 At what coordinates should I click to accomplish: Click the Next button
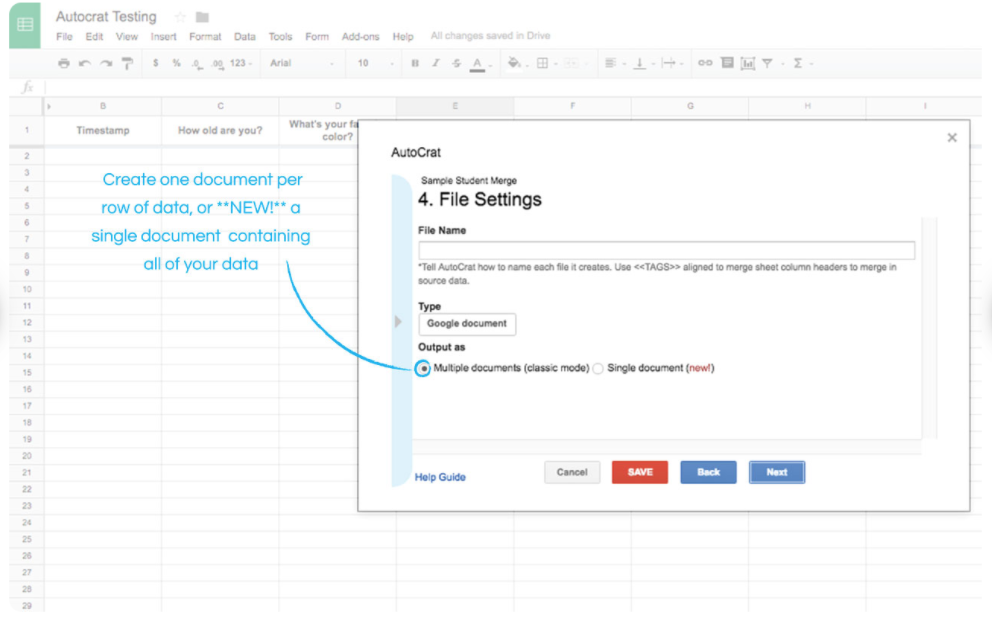pos(777,472)
